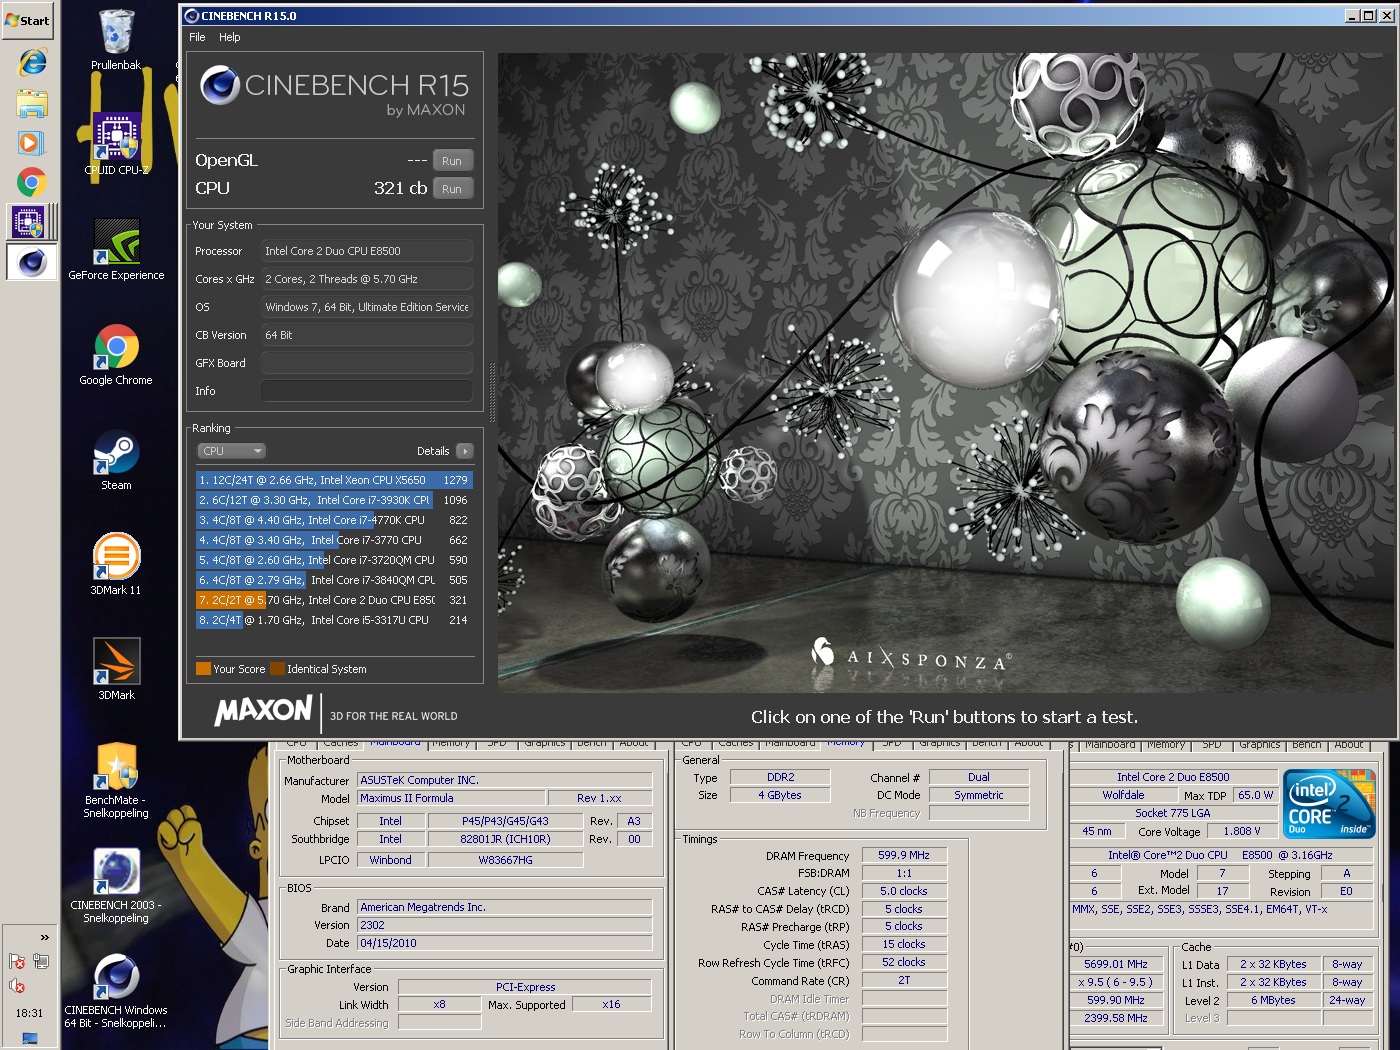Launch Internet Explorer from the taskbar

[x=32, y=62]
